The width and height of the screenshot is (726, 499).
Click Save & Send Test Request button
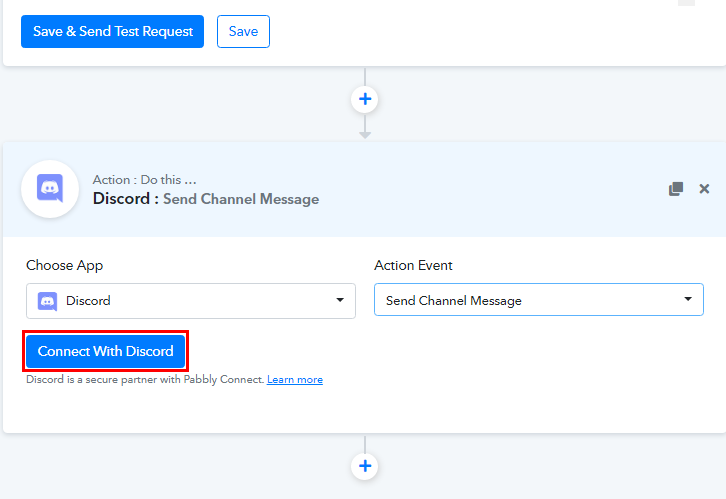click(113, 31)
